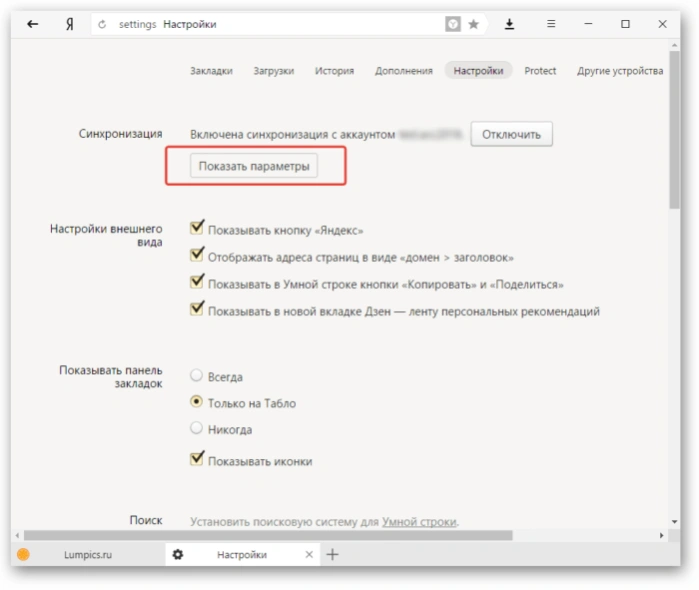699x590 pixels.
Task: Switch to the Lumpics.ru tab
Action: tap(88, 554)
